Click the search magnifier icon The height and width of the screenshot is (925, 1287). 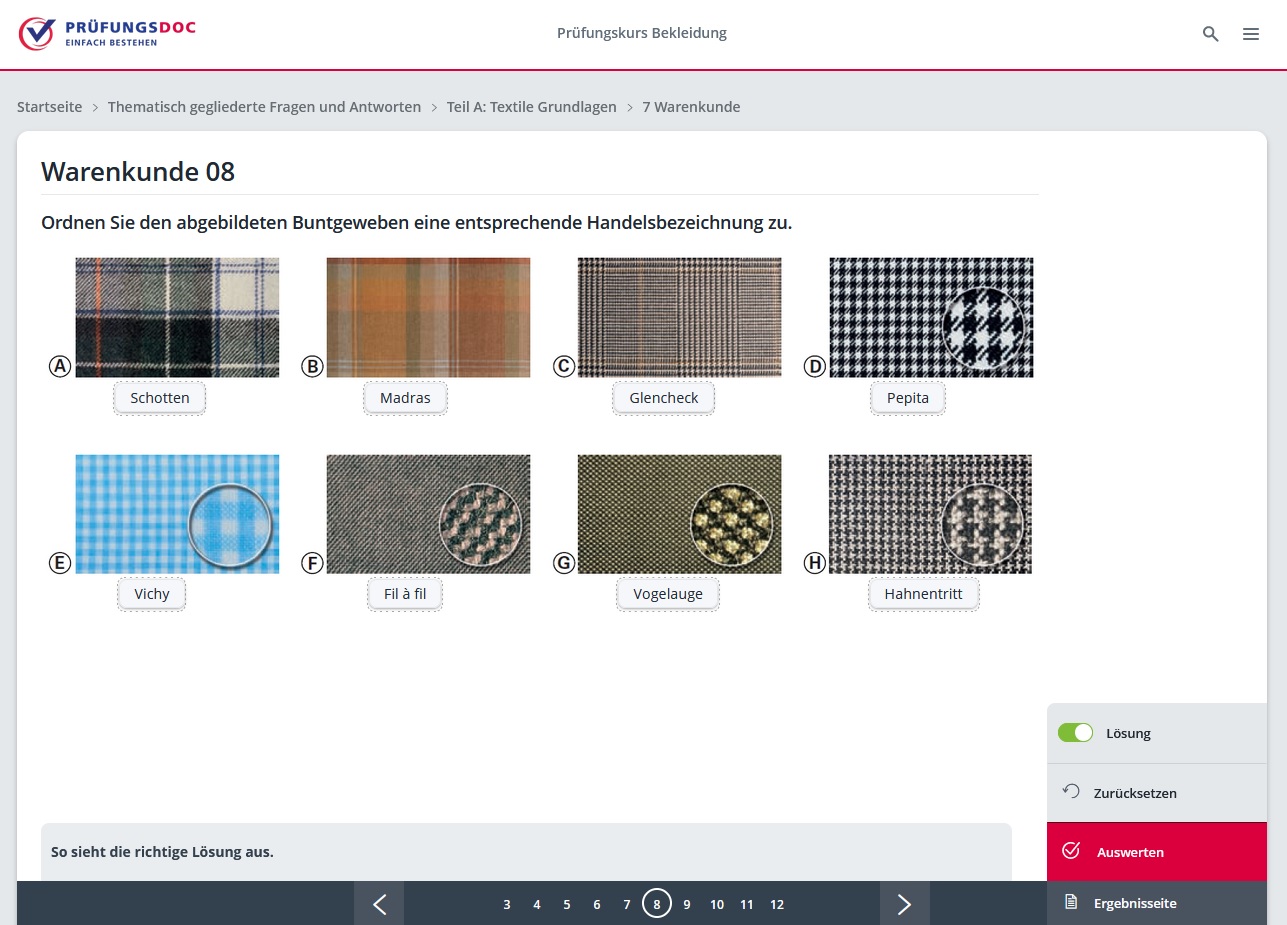tap(1210, 34)
